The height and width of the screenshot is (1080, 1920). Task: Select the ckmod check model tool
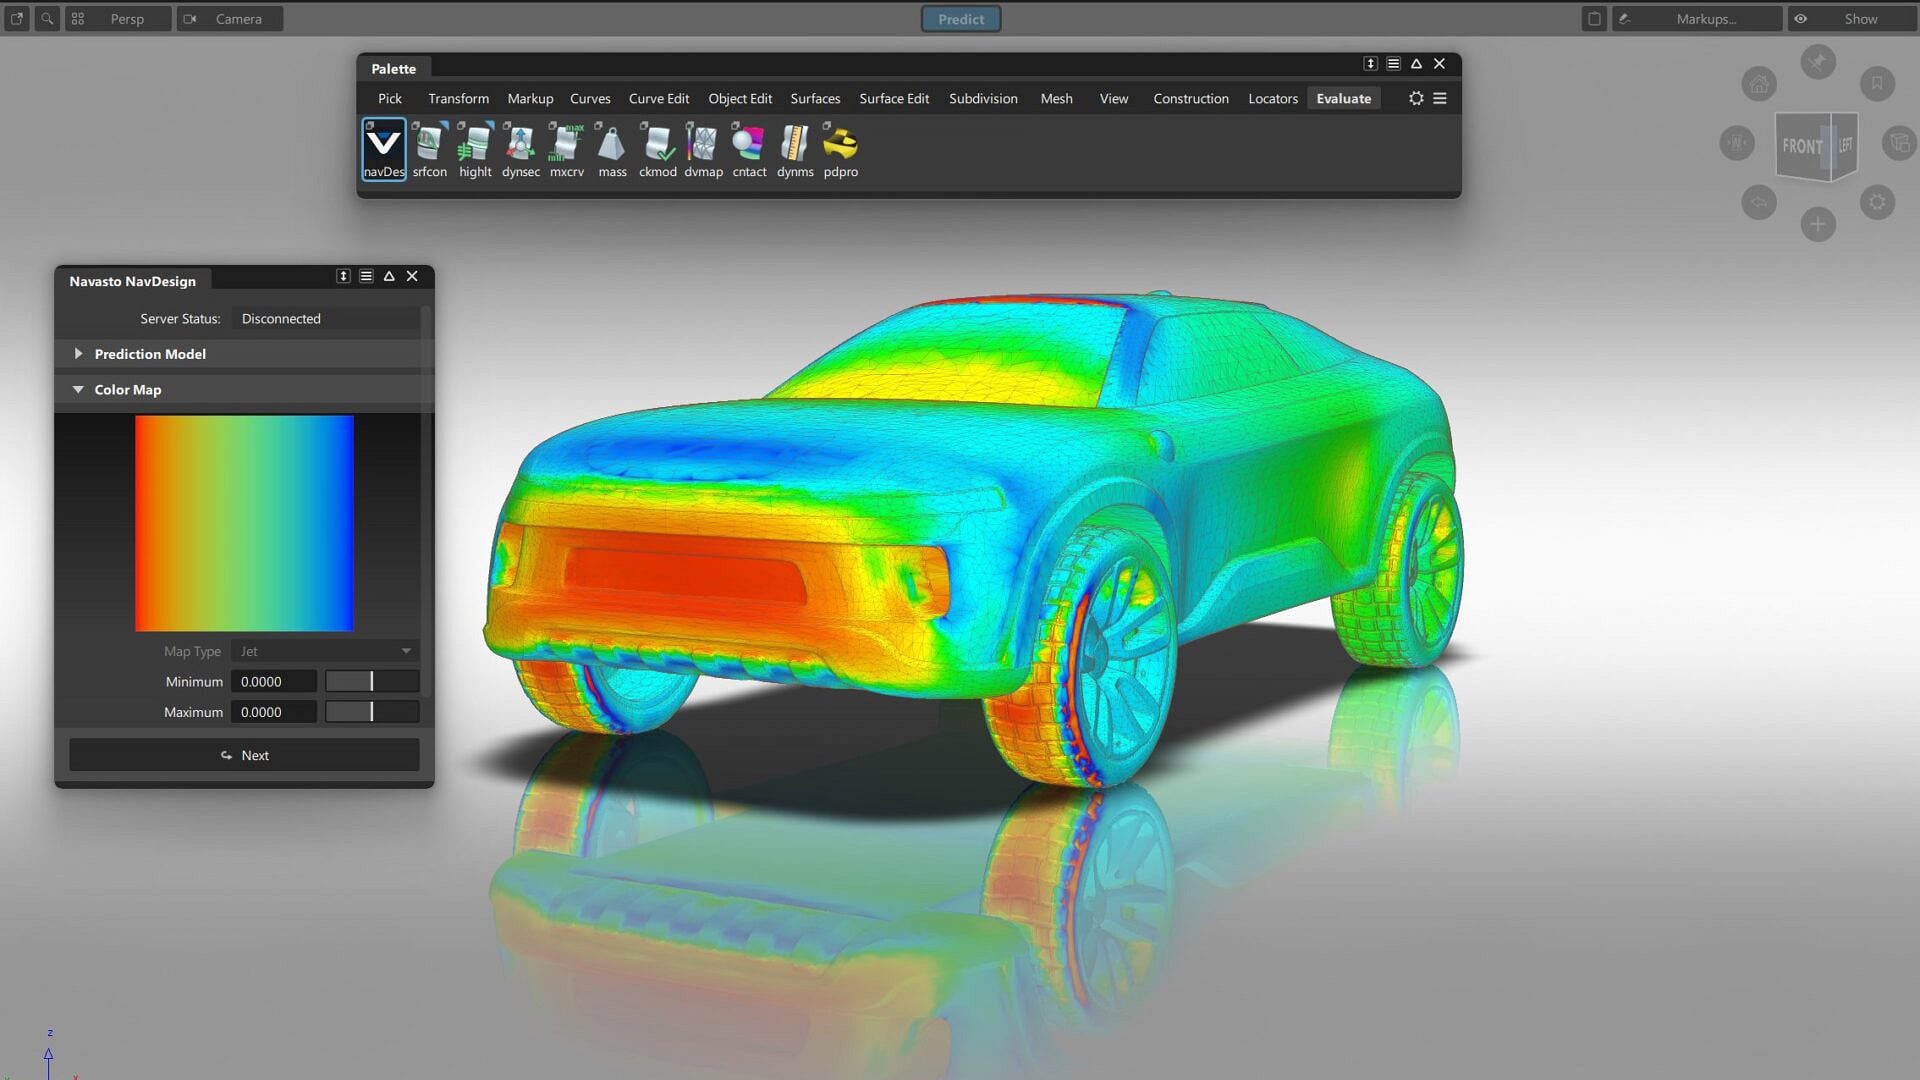(x=658, y=146)
